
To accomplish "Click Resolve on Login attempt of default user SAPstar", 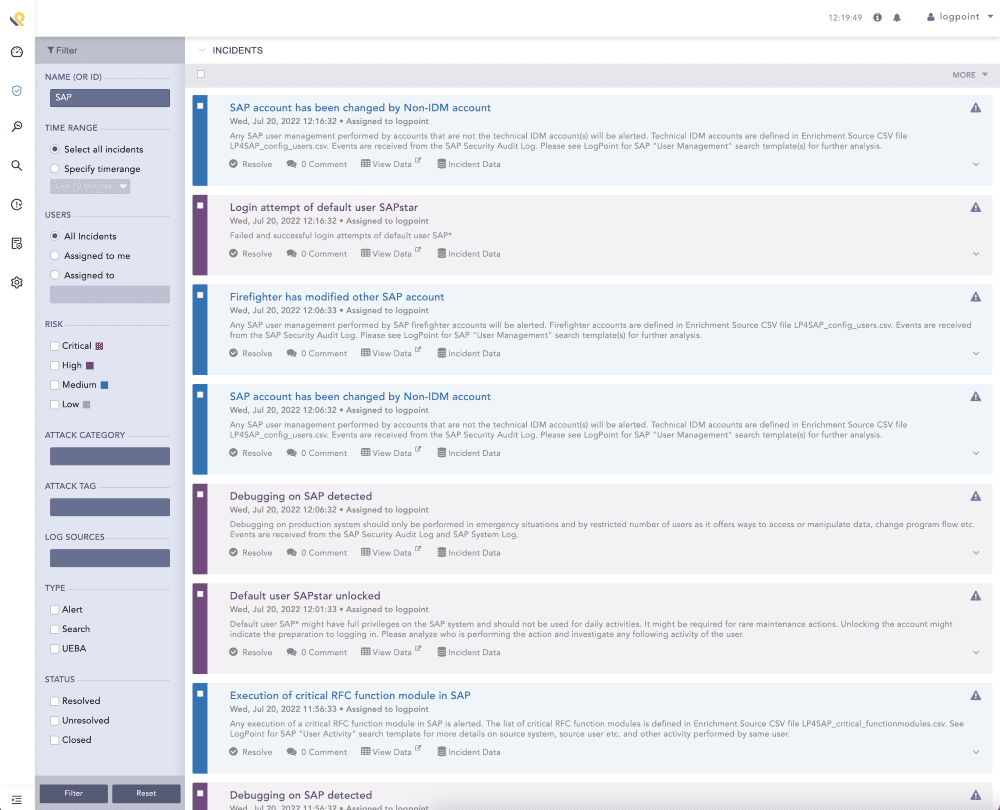I will point(251,254).
